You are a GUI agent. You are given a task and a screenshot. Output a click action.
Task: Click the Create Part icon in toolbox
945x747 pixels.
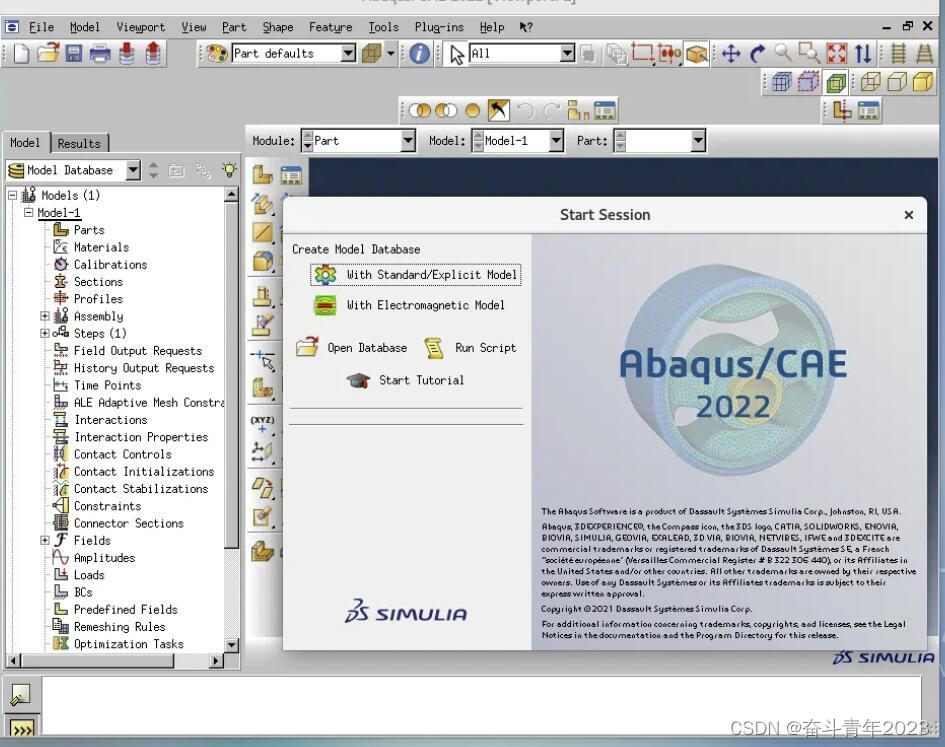point(262,175)
